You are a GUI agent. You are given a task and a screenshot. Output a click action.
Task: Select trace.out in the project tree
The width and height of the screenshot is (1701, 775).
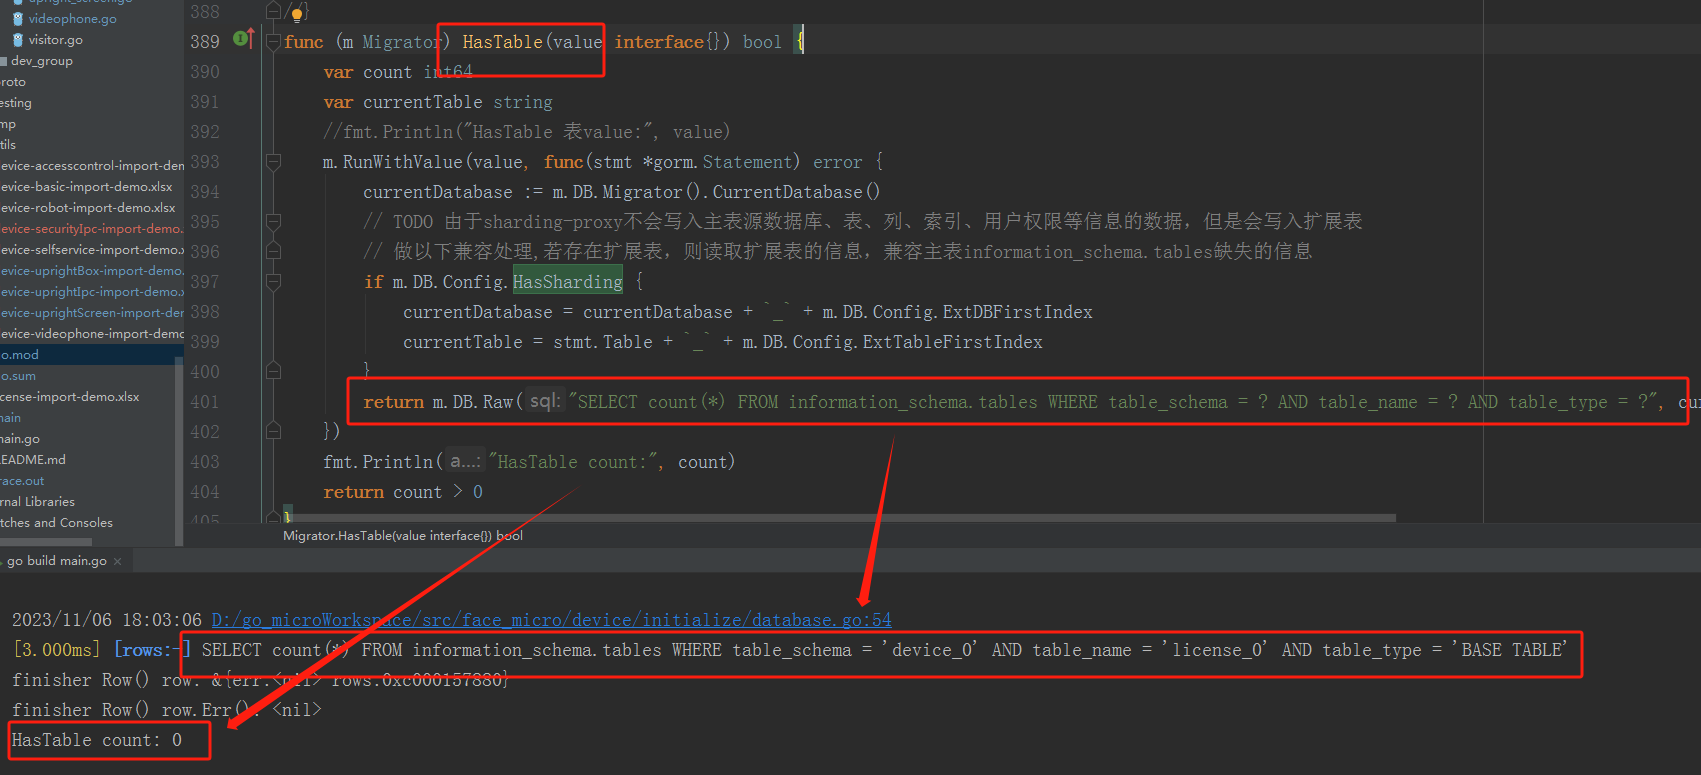coord(22,480)
